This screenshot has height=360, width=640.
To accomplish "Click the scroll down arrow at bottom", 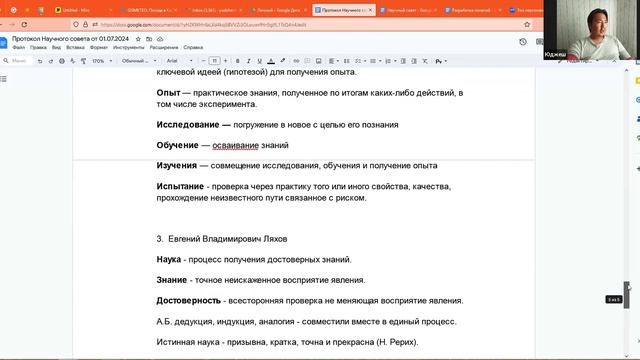I will pyautogui.click(x=627, y=356).
